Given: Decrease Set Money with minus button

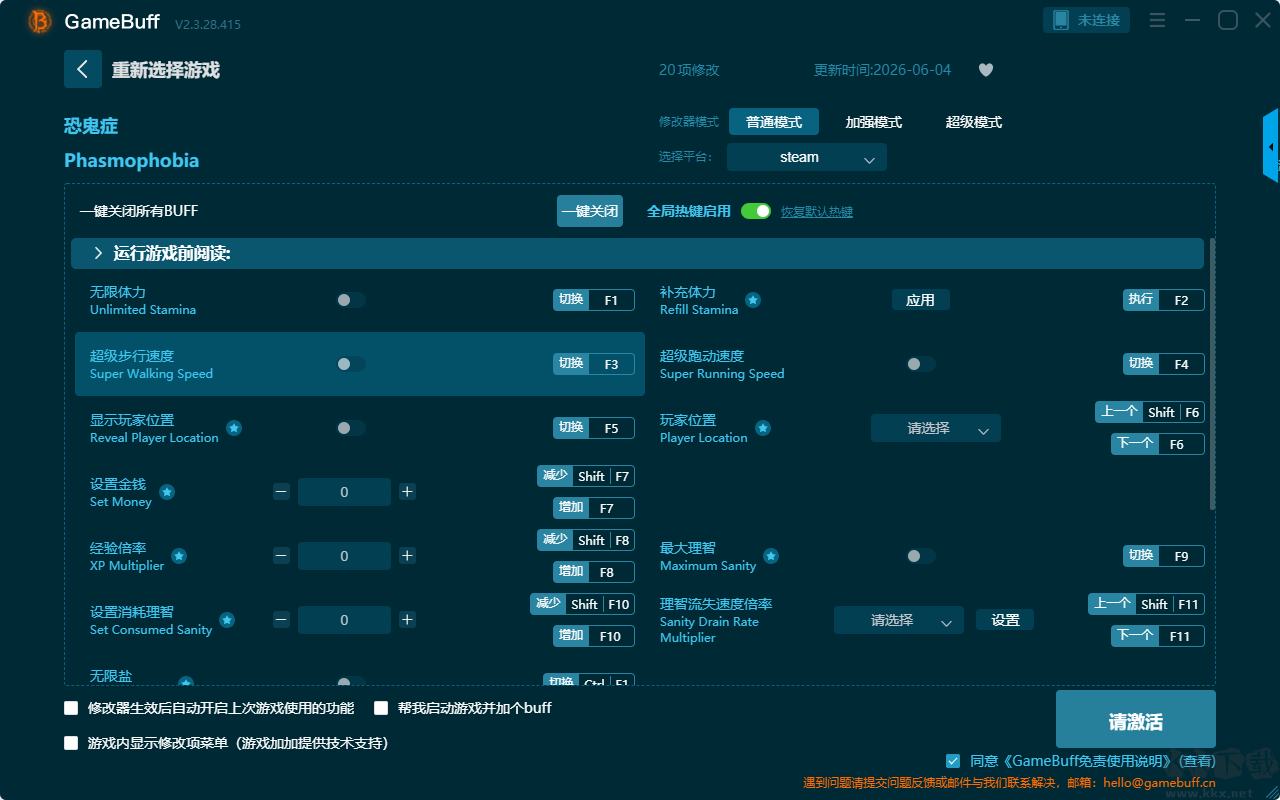Looking at the screenshot, I should pyautogui.click(x=281, y=492).
